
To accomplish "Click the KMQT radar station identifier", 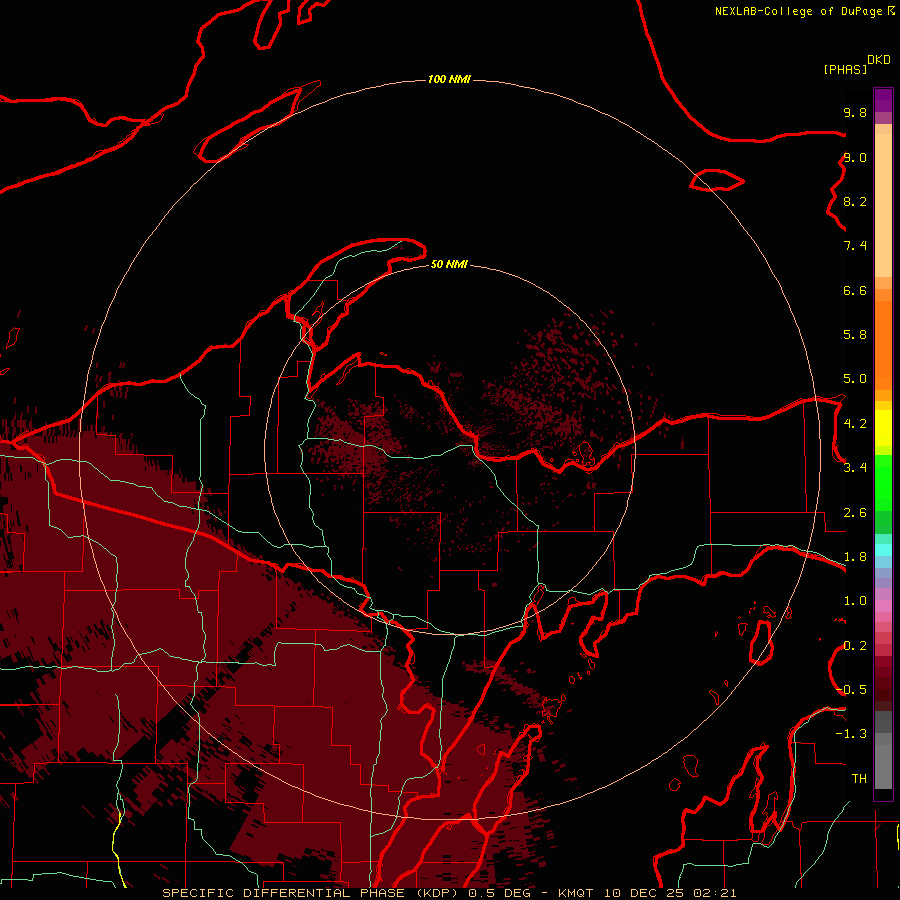I will [575, 893].
